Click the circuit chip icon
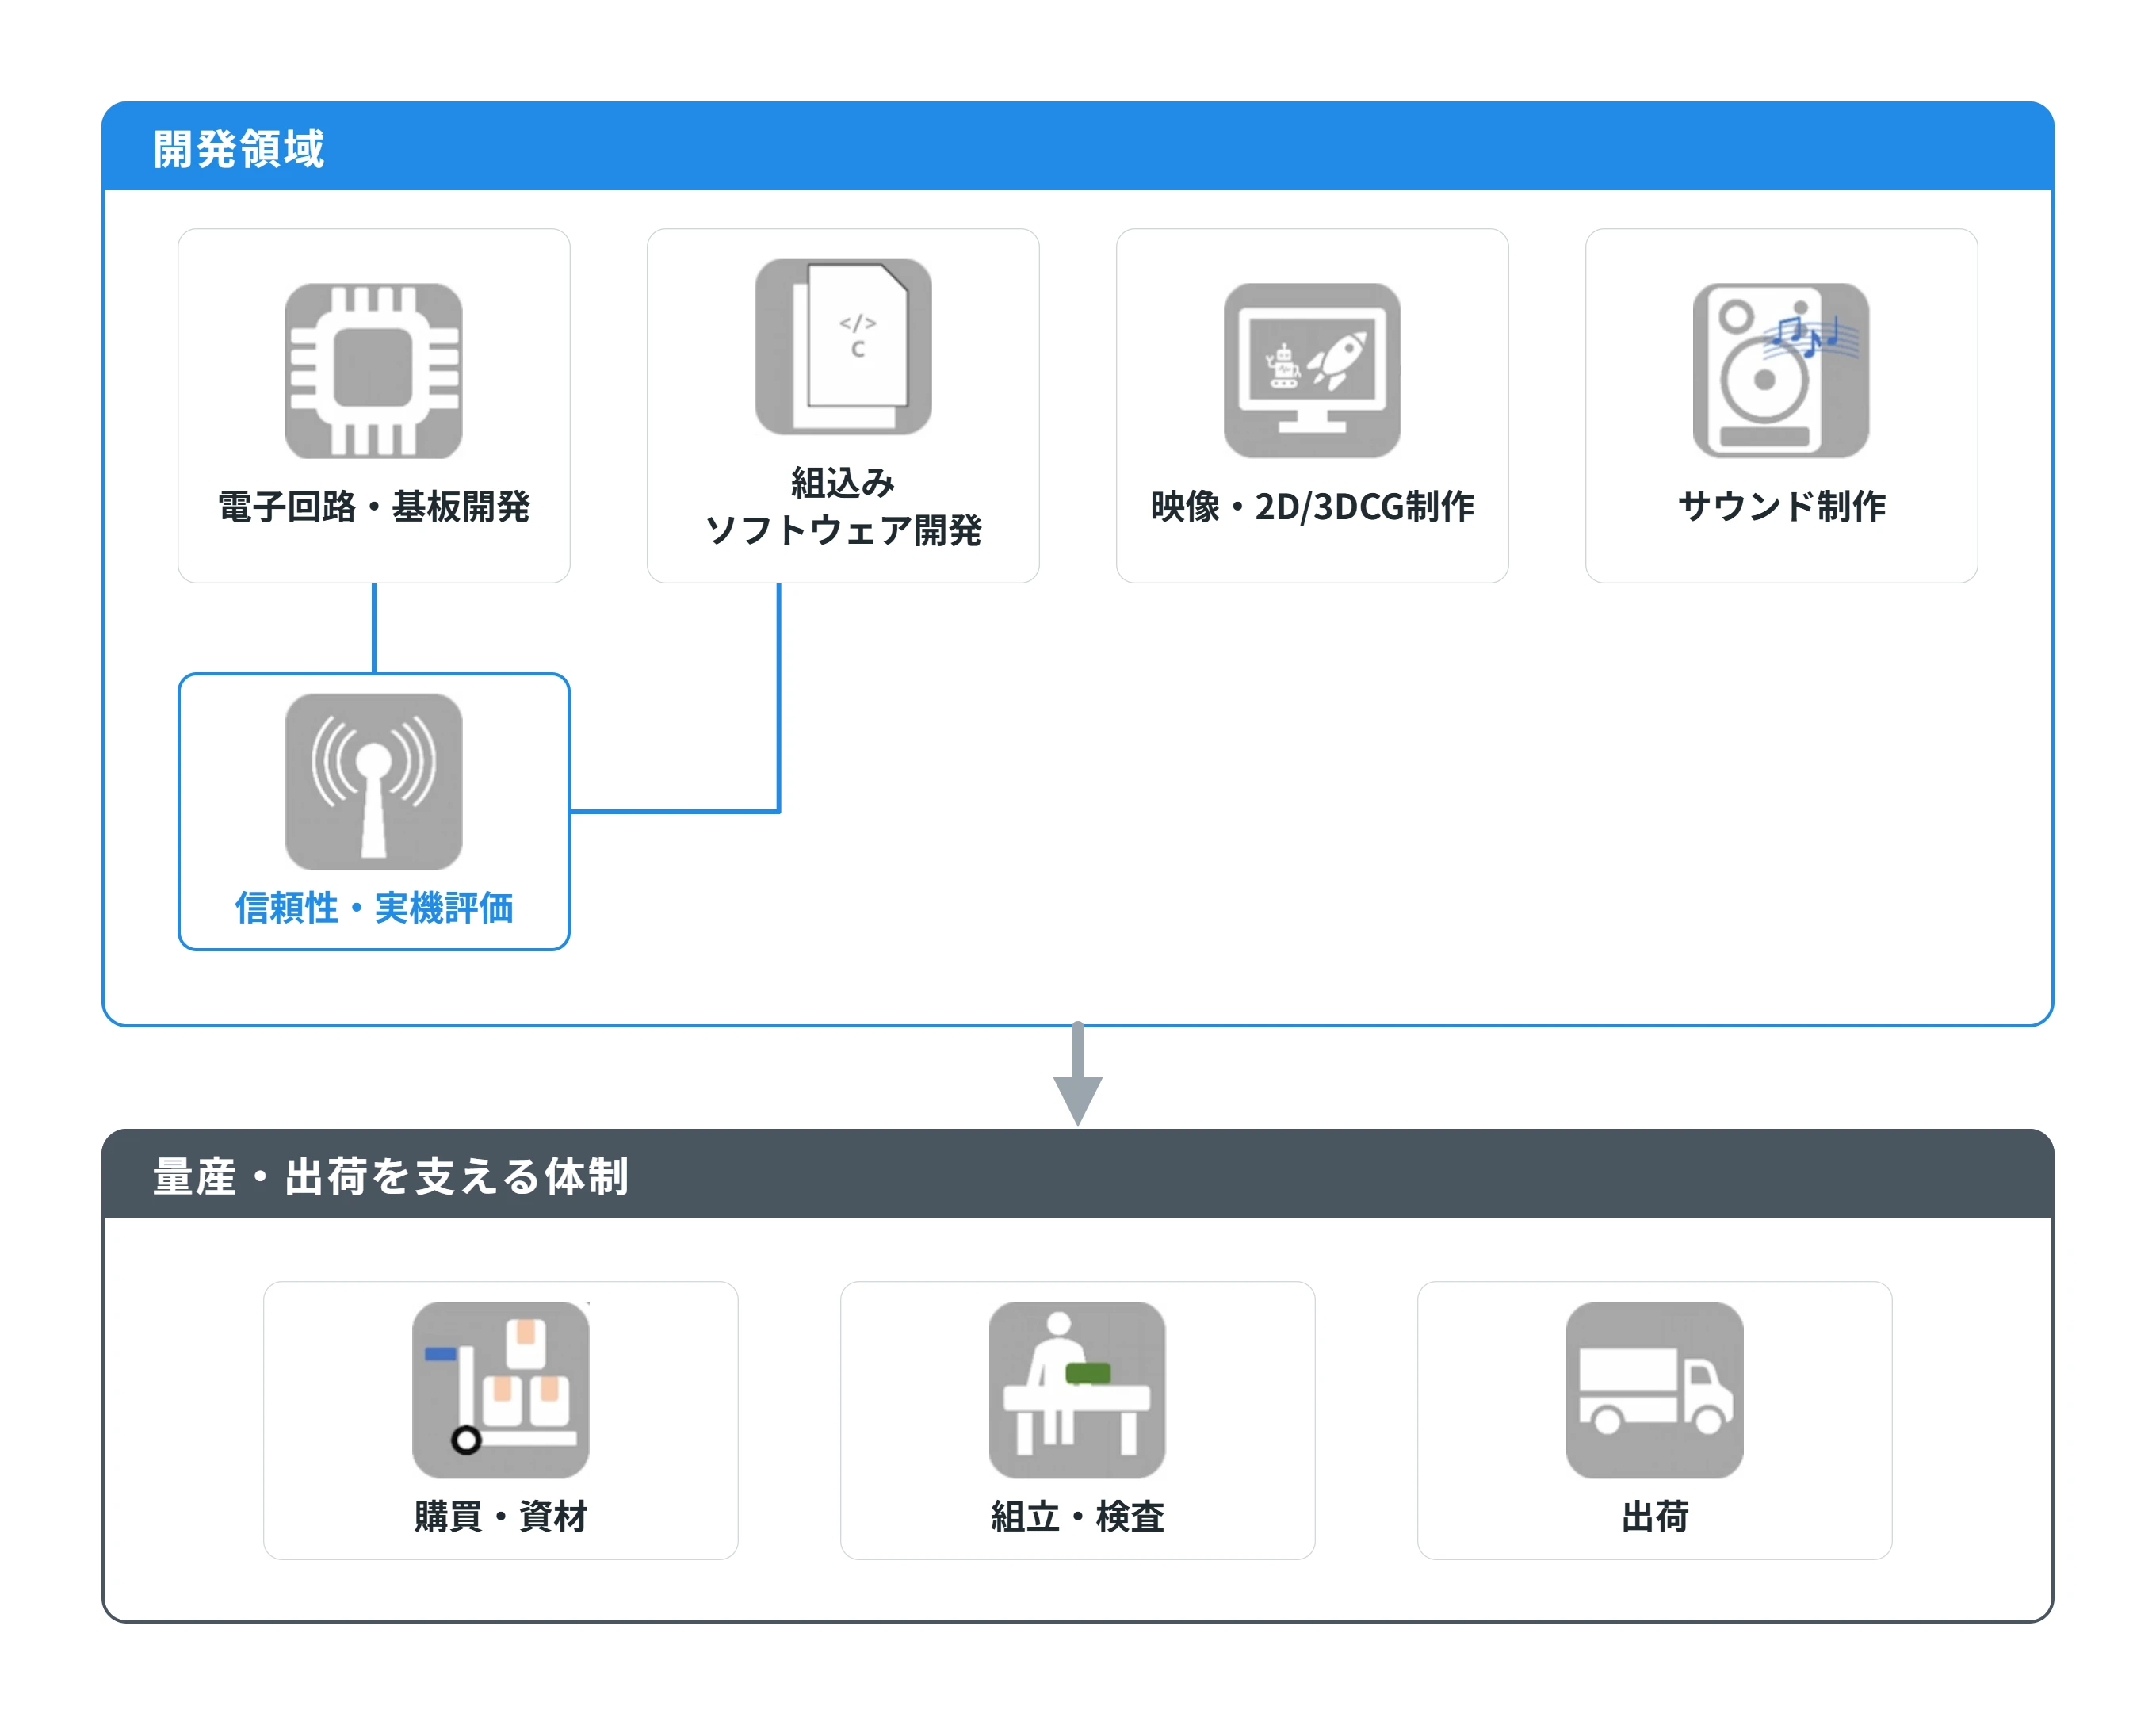Screen dimensions: 2156x1725 [x=373, y=371]
